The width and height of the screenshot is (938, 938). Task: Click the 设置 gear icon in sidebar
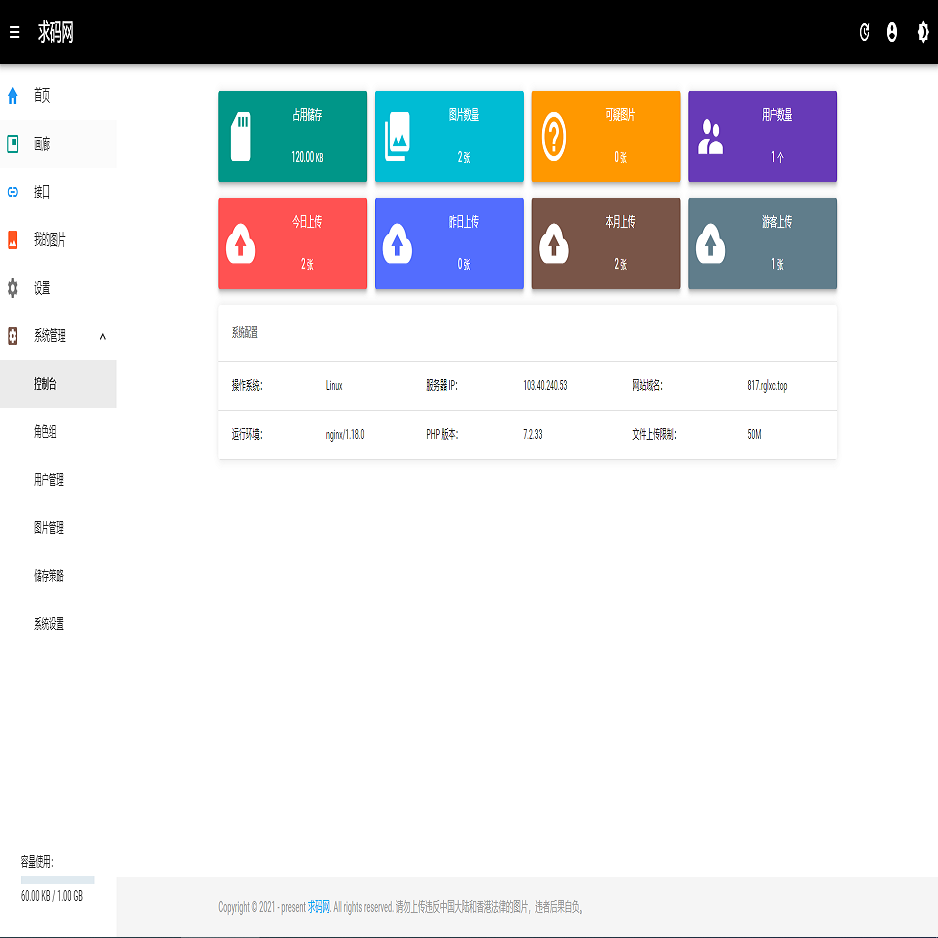(13, 288)
